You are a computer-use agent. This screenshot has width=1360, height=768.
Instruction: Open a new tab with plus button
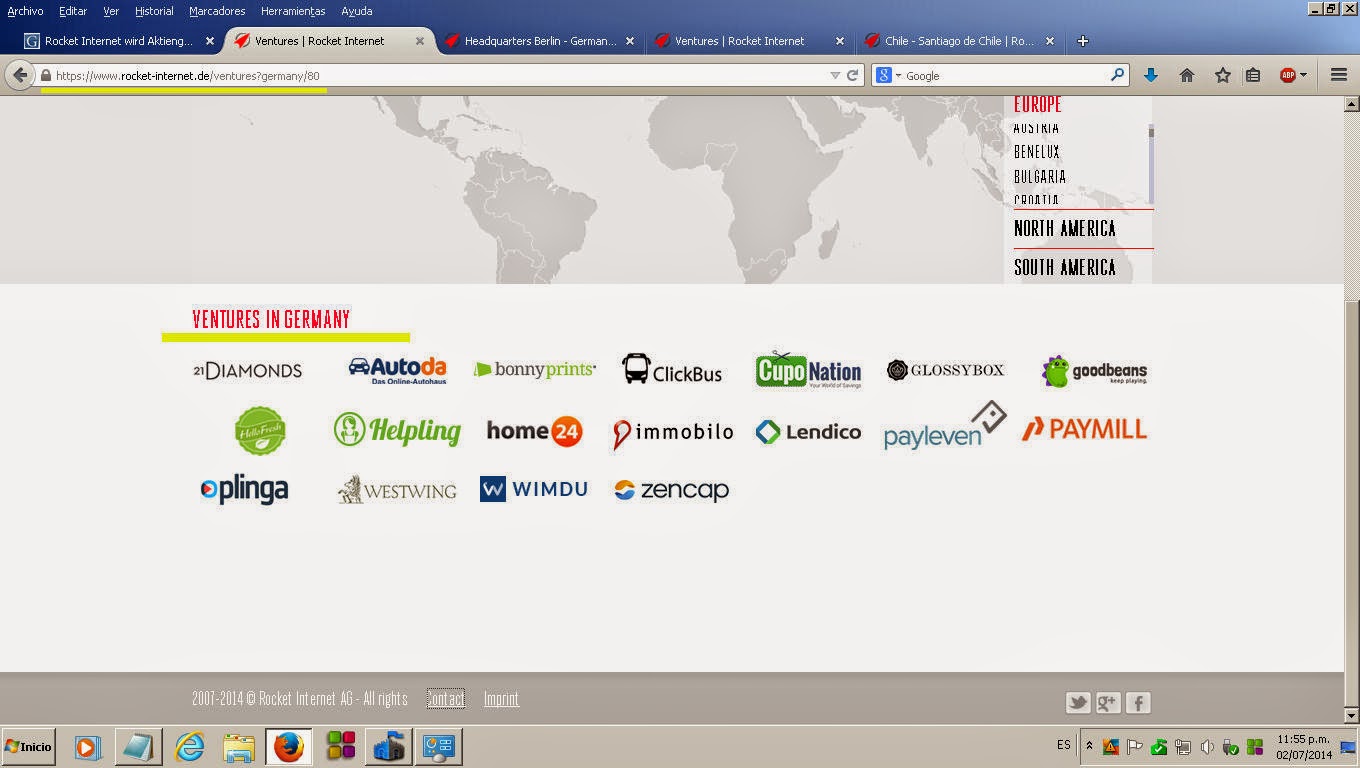click(1082, 41)
